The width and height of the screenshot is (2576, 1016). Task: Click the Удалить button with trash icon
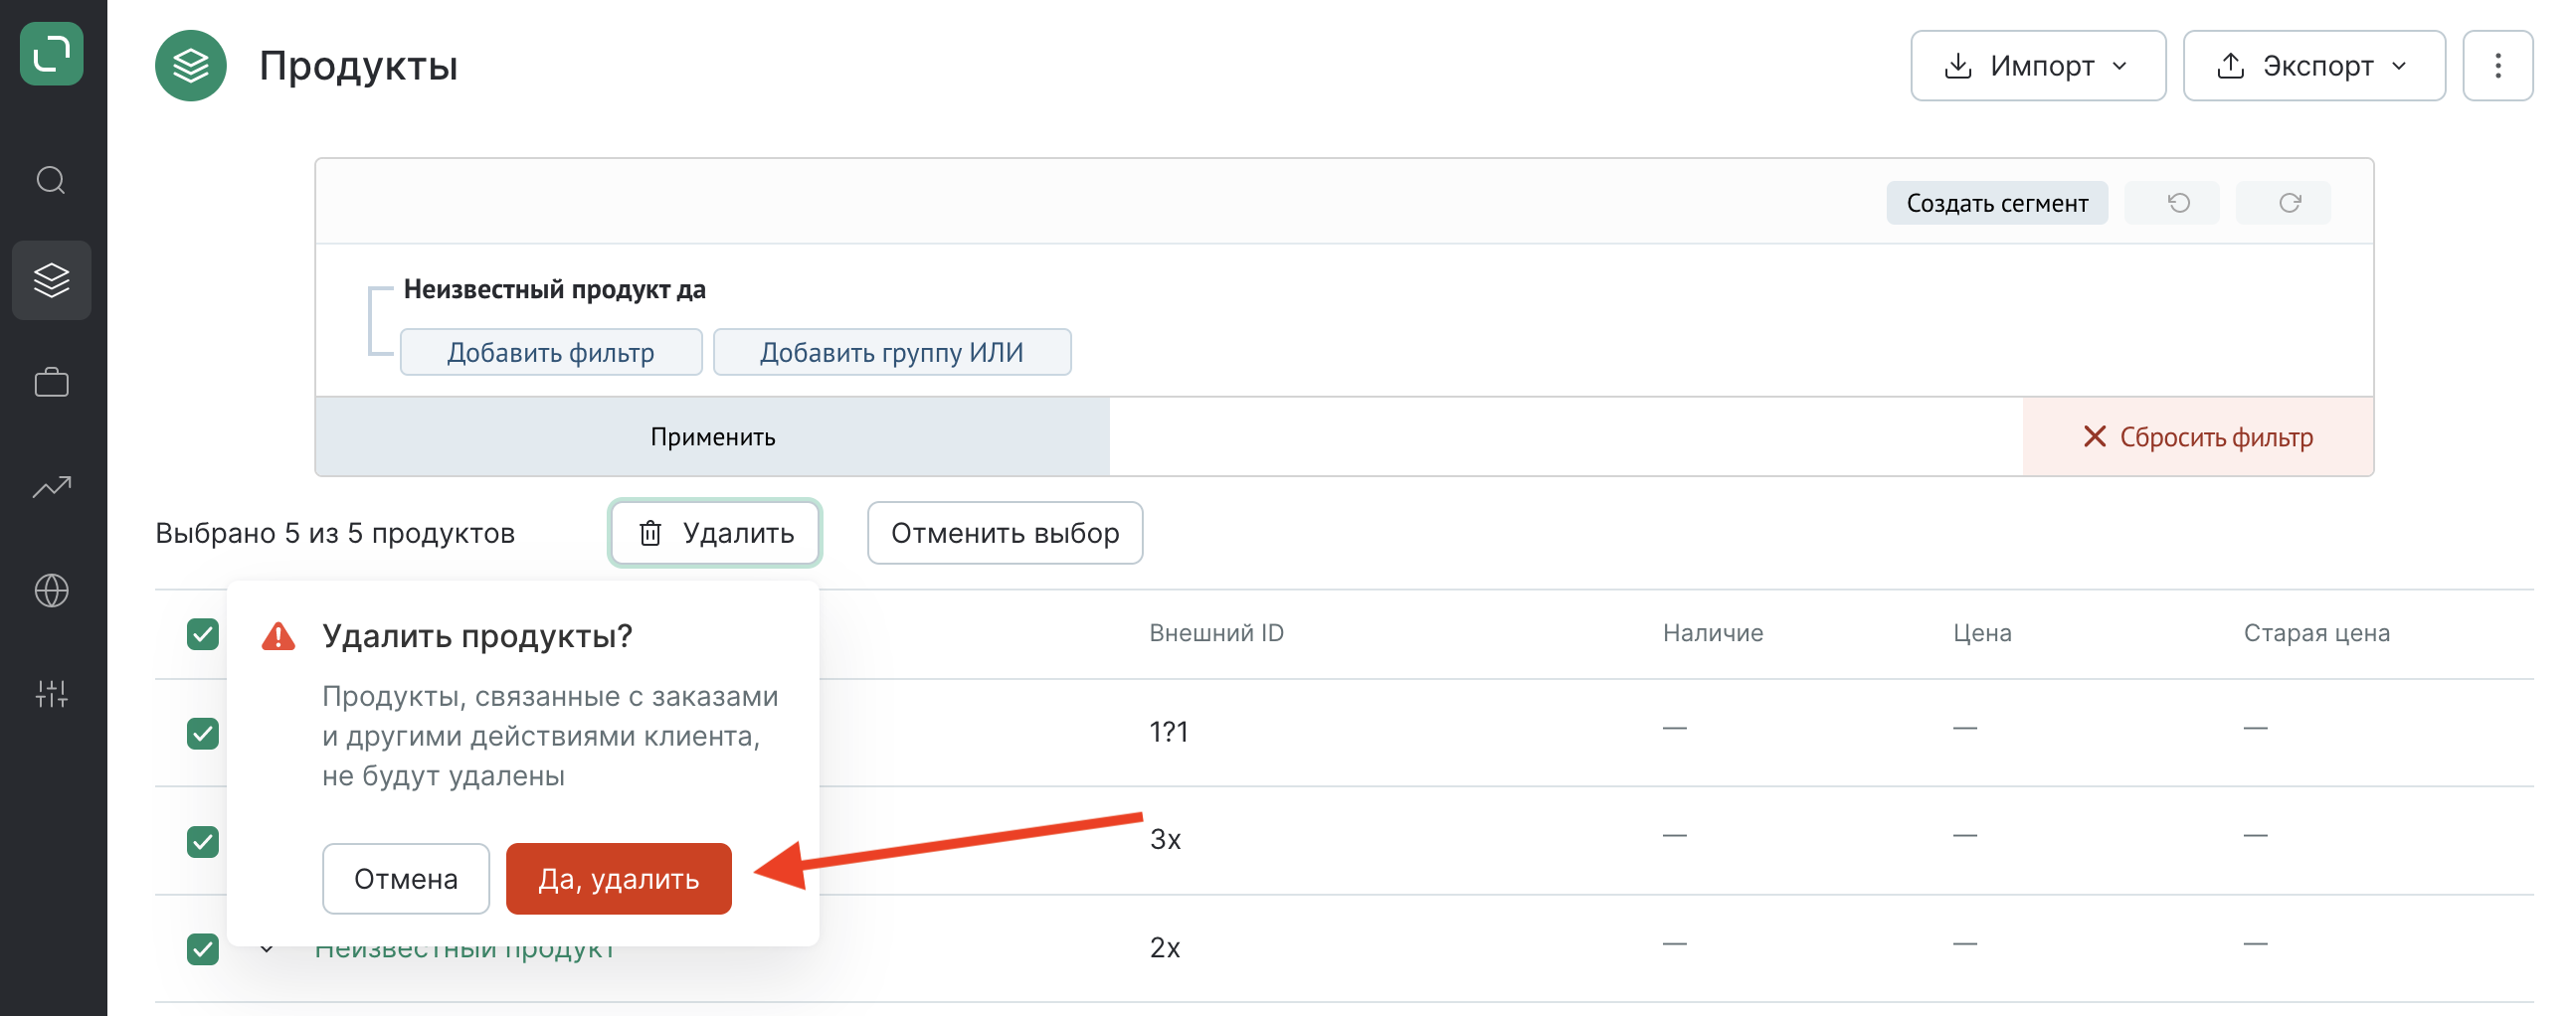point(715,533)
